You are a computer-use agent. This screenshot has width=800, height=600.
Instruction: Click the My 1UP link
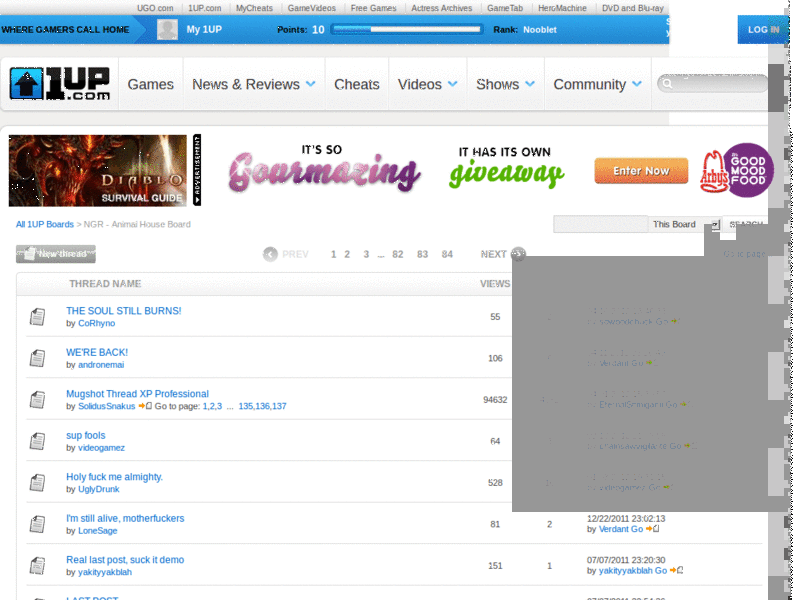204,30
